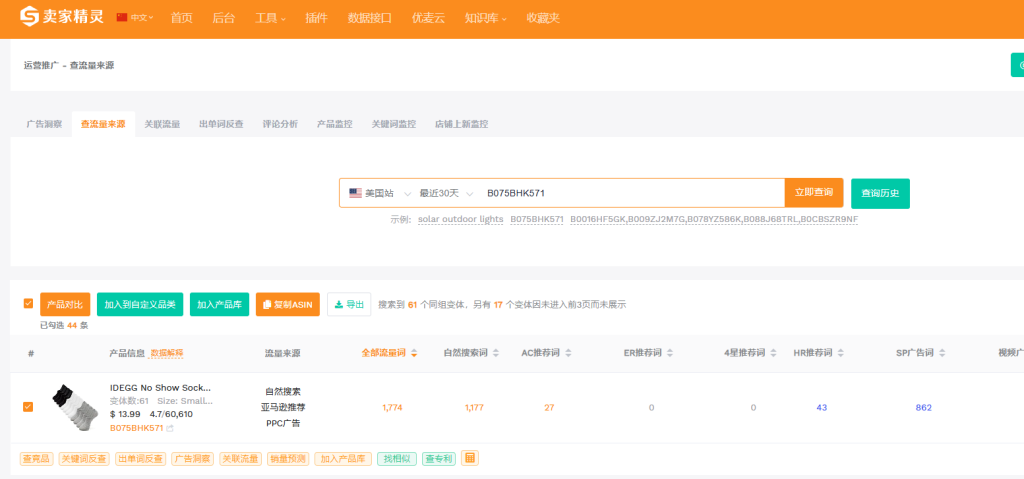The image size is (1024, 479).
Task: Click the sock product thumbnail image
Action: coord(73,407)
